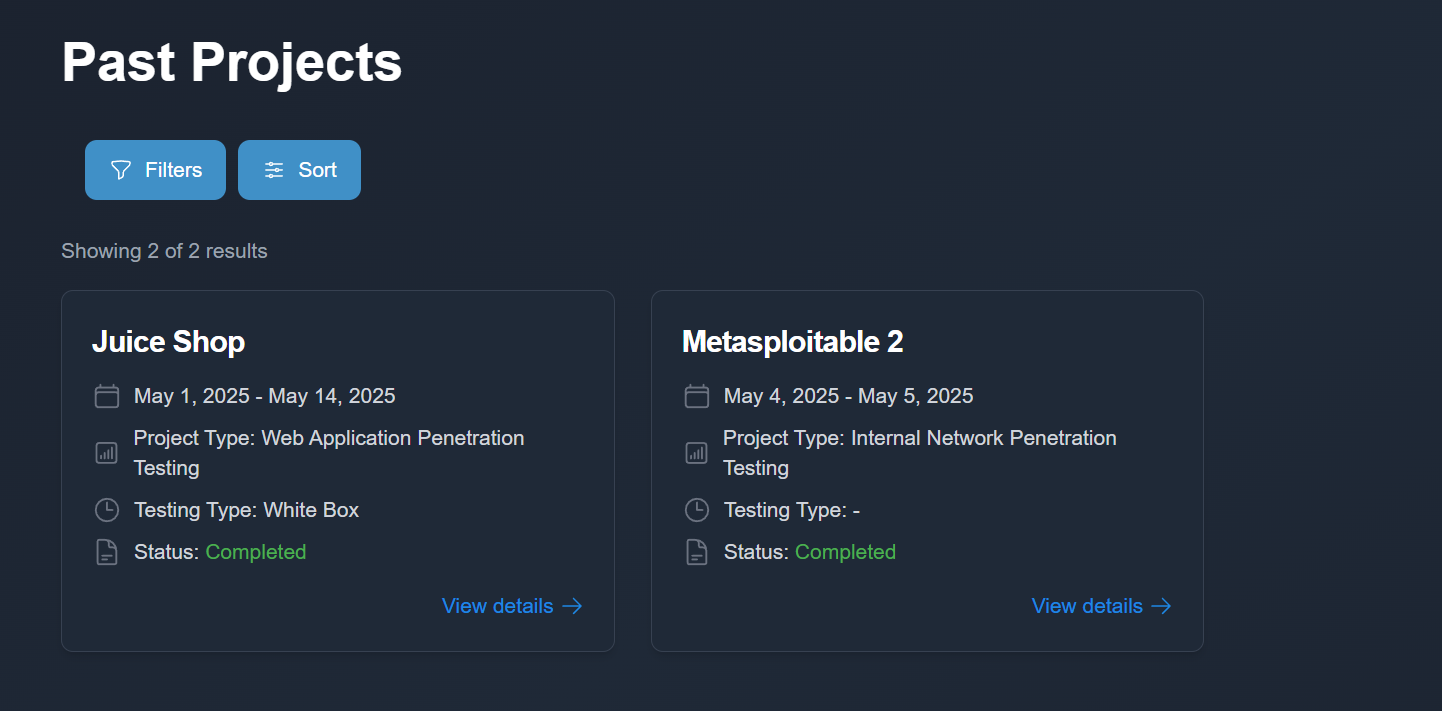1442x711 pixels.
Task: Click project type chart icon on Juice Shop
Action: pos(107,453)
